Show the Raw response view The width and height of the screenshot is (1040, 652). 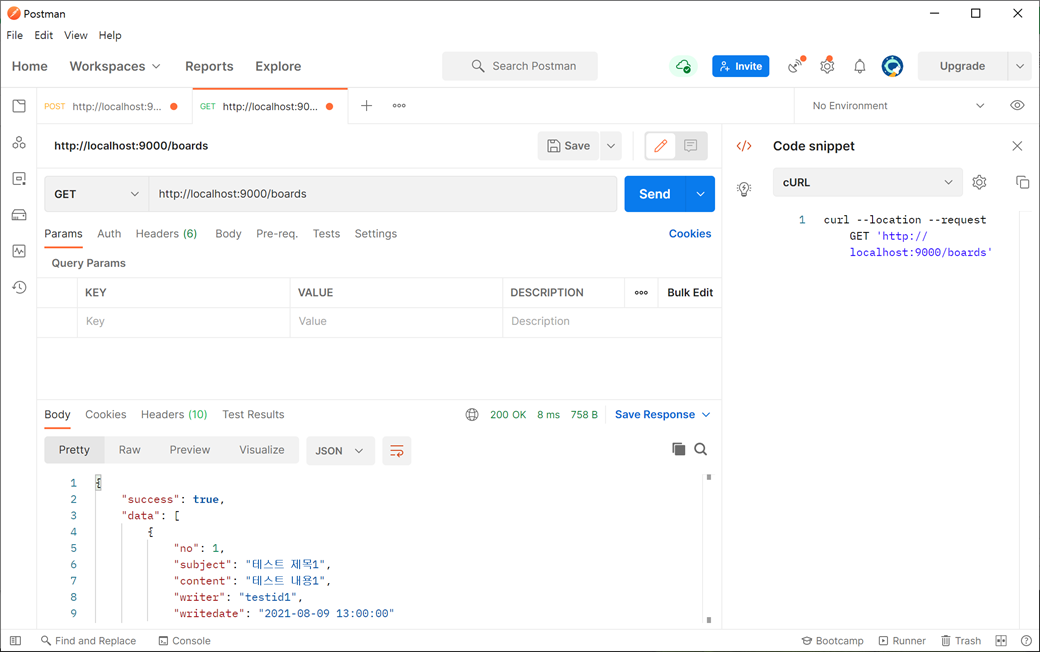pos(129,450)
